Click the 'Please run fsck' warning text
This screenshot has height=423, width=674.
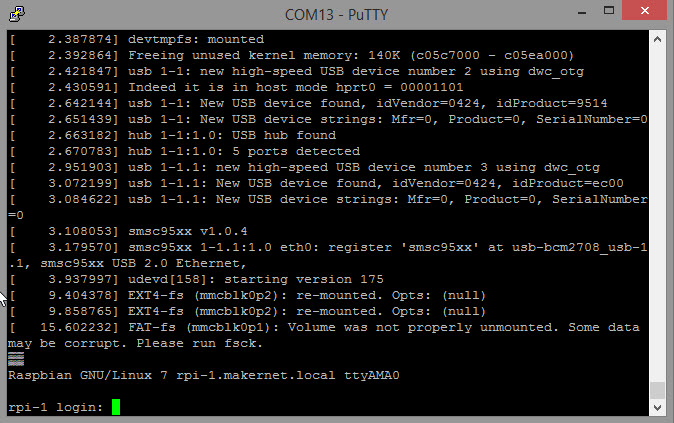tap(199, 343)
